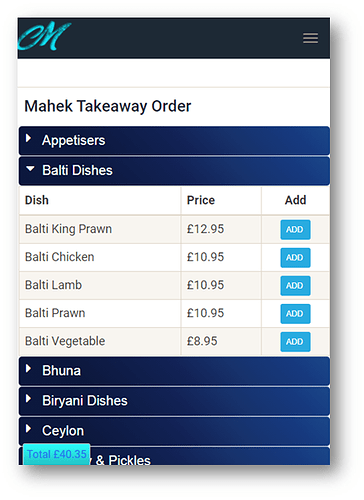Open the Total £40.35 order summary
This screenshot has height=500, width=364.
[x=57, y=454]
